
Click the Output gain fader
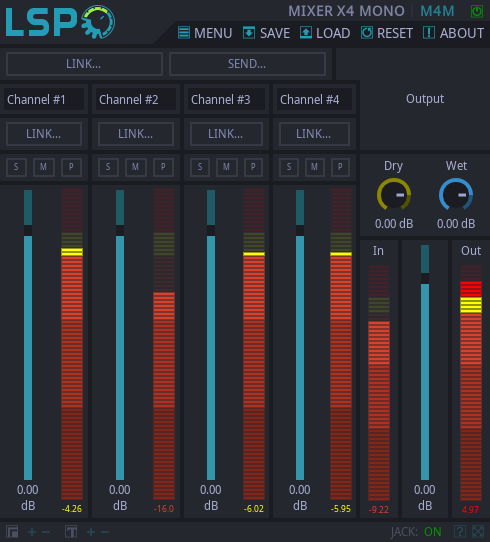pos(425,362)
